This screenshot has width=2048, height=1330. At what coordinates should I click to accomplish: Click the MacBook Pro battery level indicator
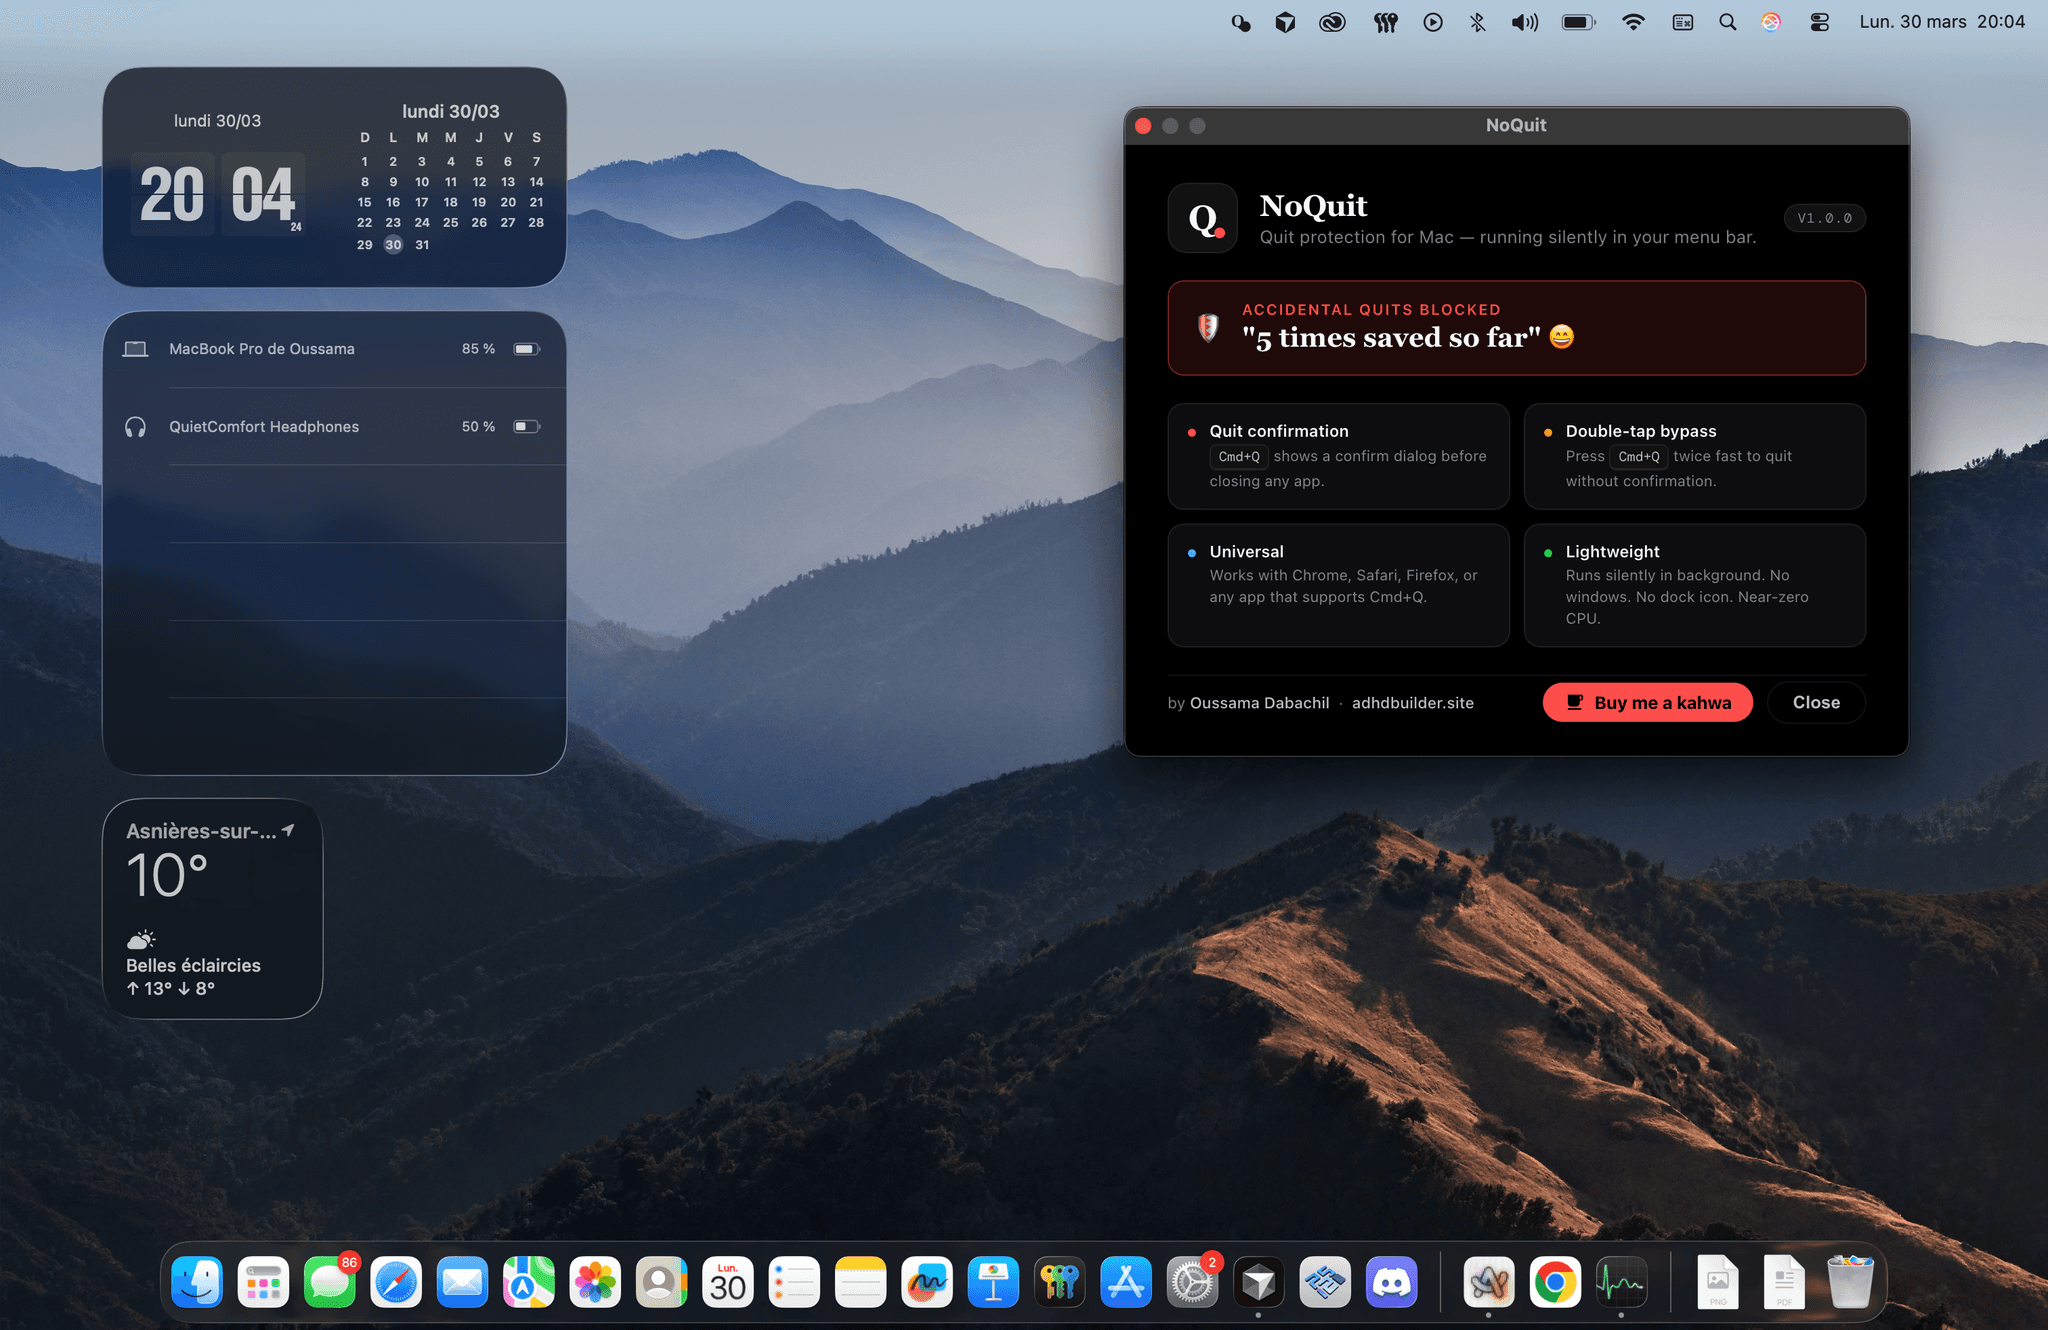coord(525,348)
